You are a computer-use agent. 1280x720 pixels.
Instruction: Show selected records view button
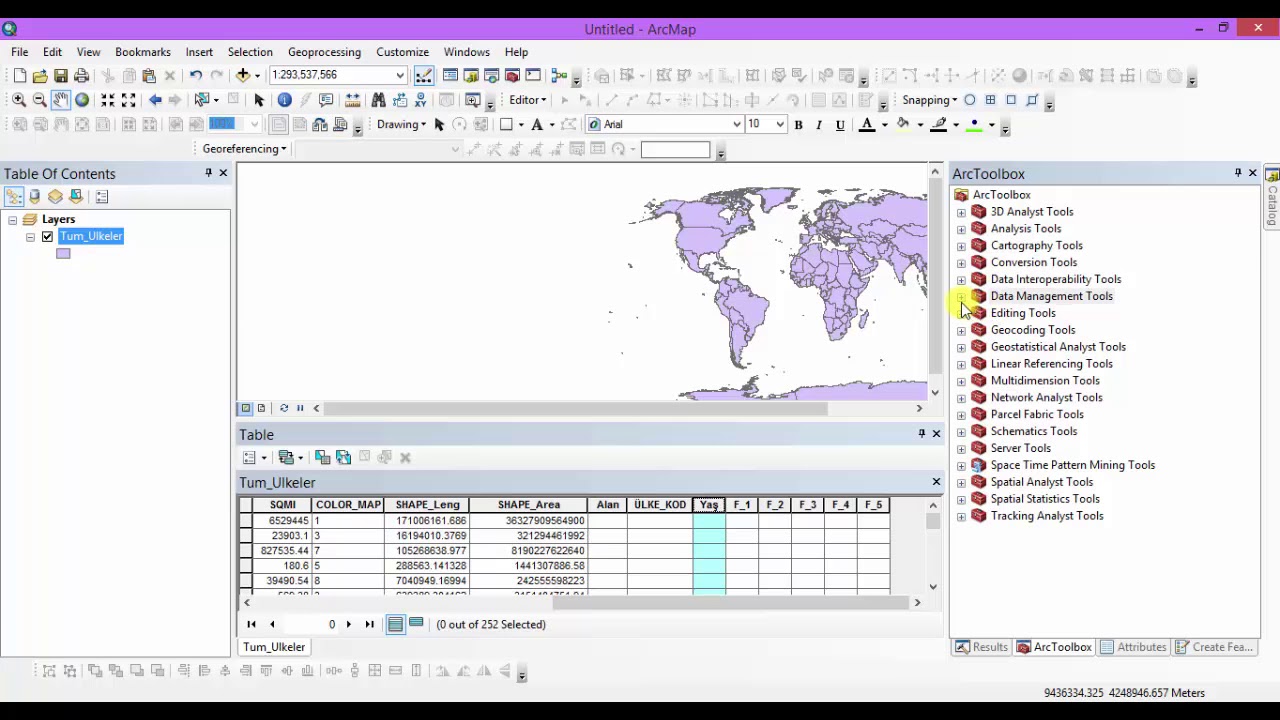click(416, 624)
